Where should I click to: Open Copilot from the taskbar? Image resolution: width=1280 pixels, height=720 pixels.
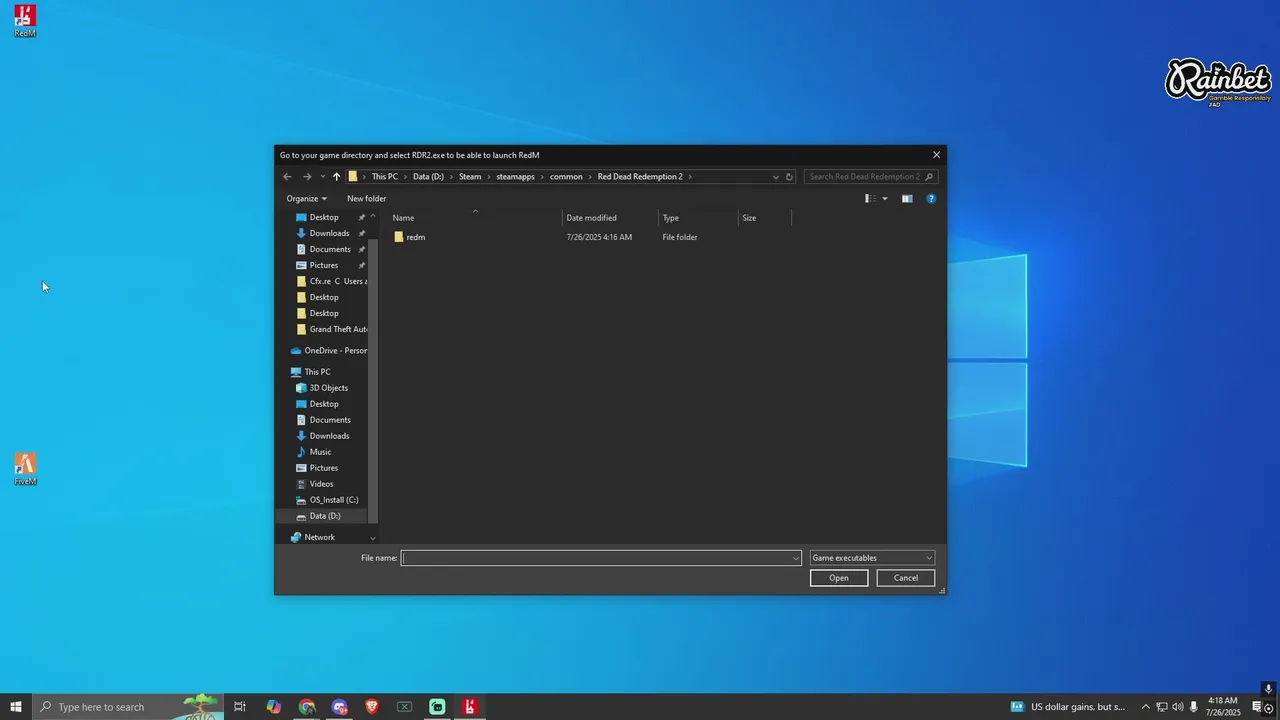pyautogui.click(x=274, y=707)
